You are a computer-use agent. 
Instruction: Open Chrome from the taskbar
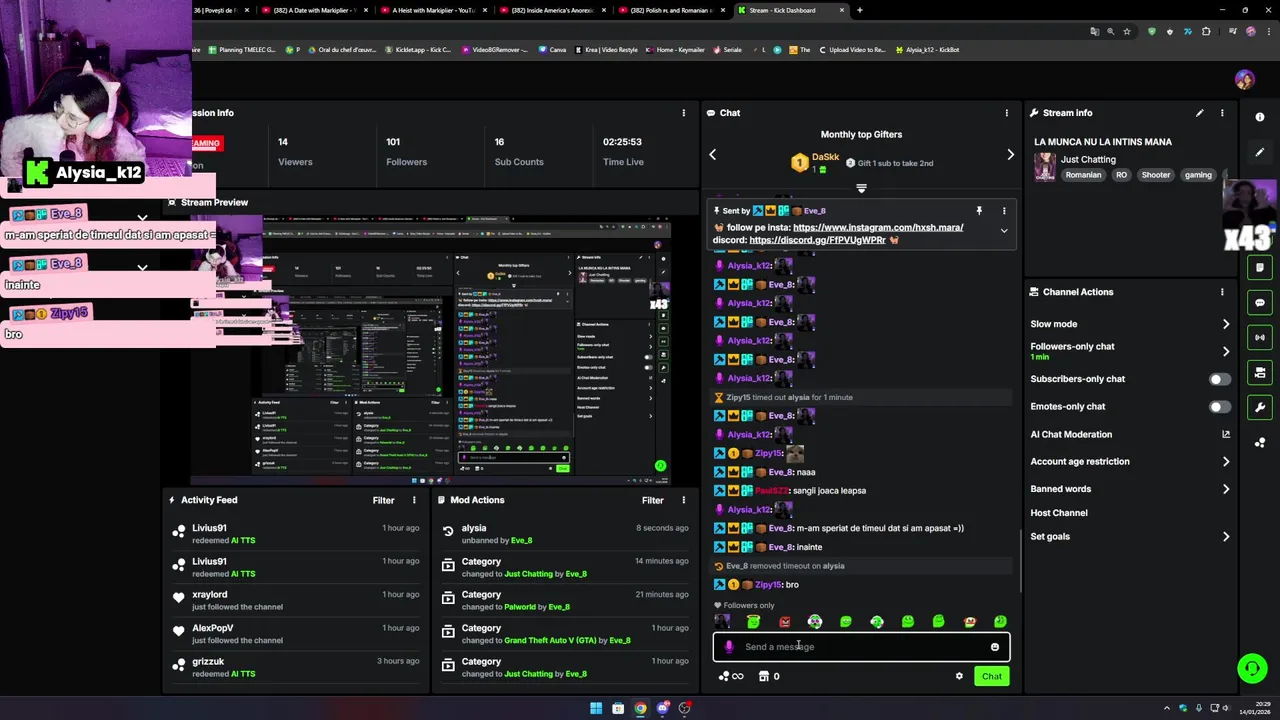[640, 708]
